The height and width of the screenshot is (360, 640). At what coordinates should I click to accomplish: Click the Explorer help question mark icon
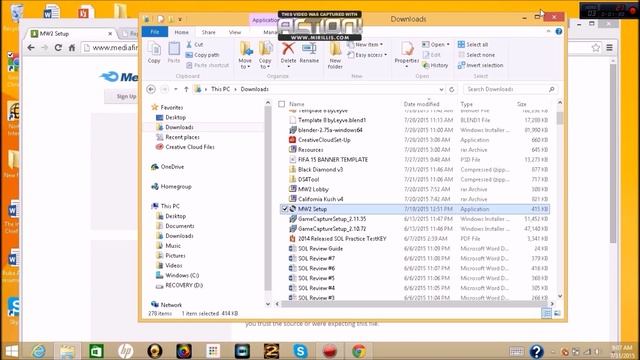click(x=559, y=31)
